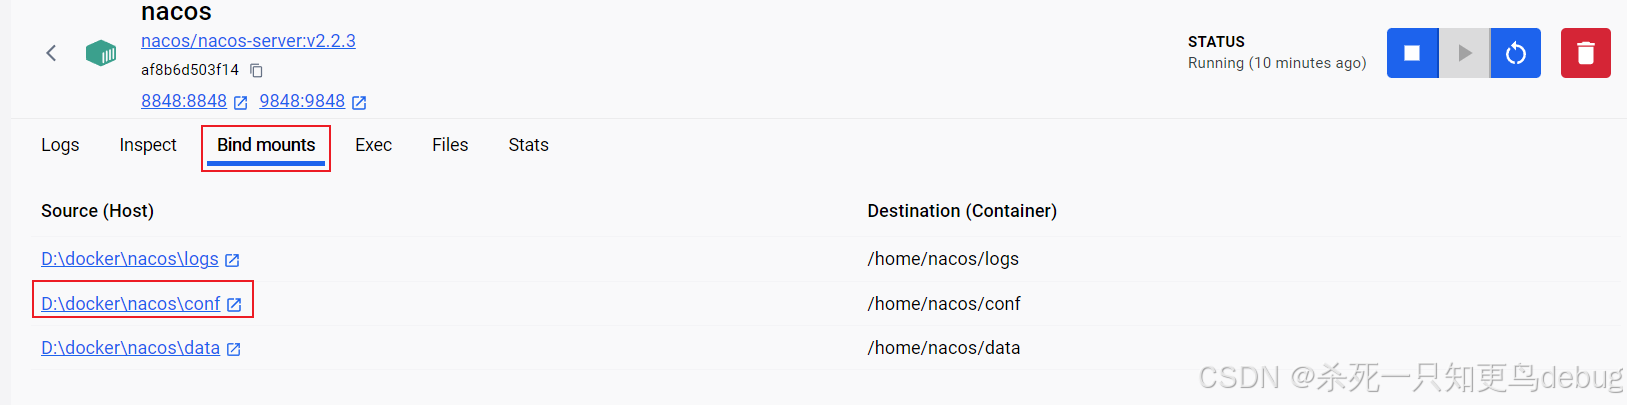Copy the container ID af8b6d503f14
The width and height of the screenshot is (1627, 405).
point(257,70)
